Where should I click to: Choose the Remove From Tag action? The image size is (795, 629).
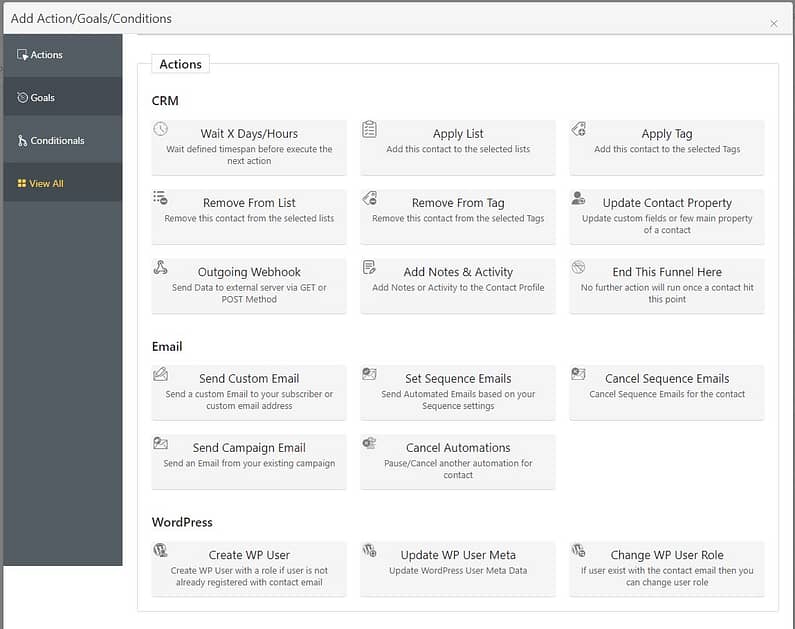coord(458,217)
